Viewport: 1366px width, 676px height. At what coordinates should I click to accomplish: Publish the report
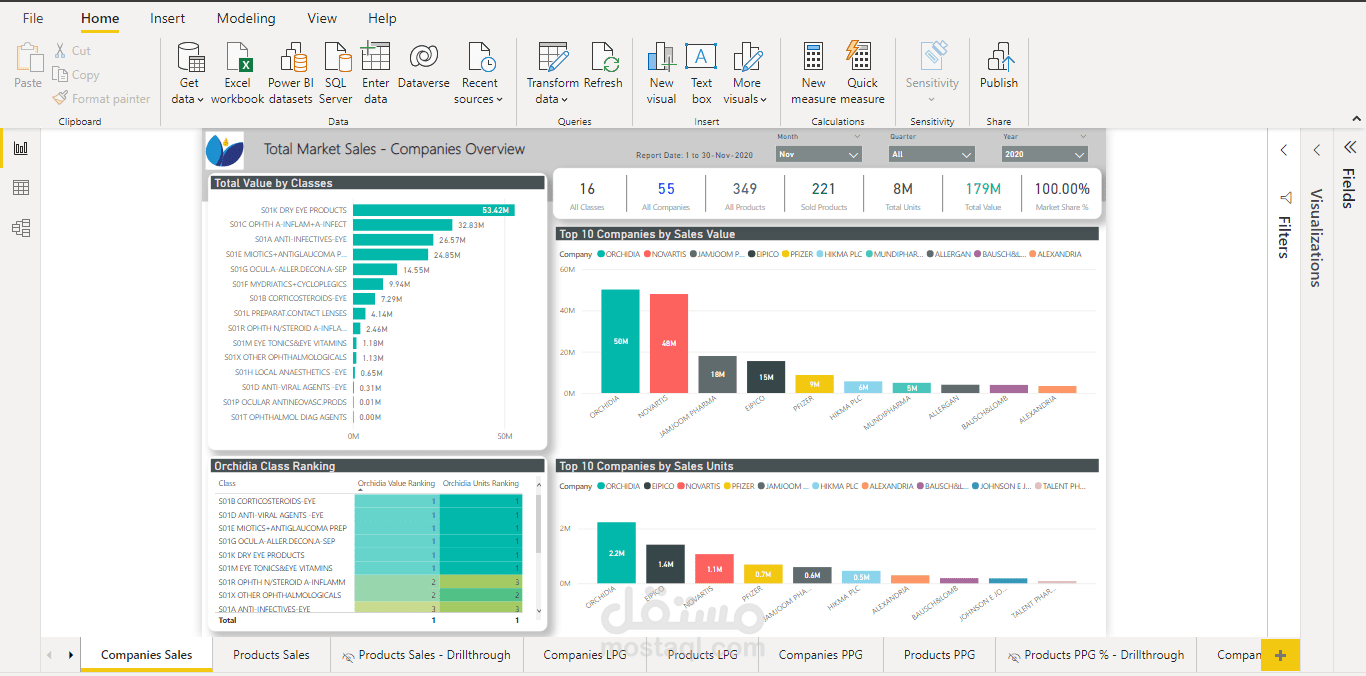pos(999,66)
